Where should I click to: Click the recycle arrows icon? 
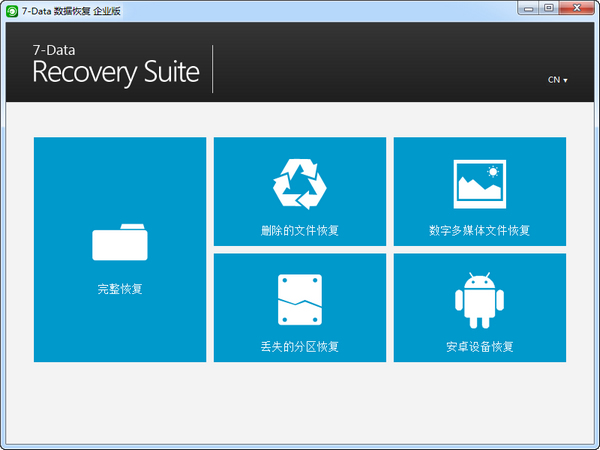click(300, 184)
